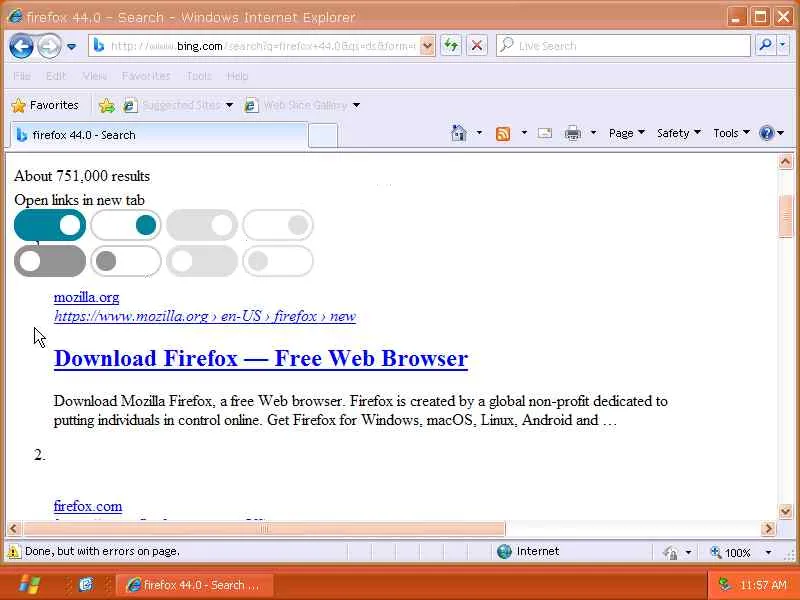Click the vertical scrollbar up arrow
Screen dimensions: 800x600
pyautogui.click(x=785, y=162)
